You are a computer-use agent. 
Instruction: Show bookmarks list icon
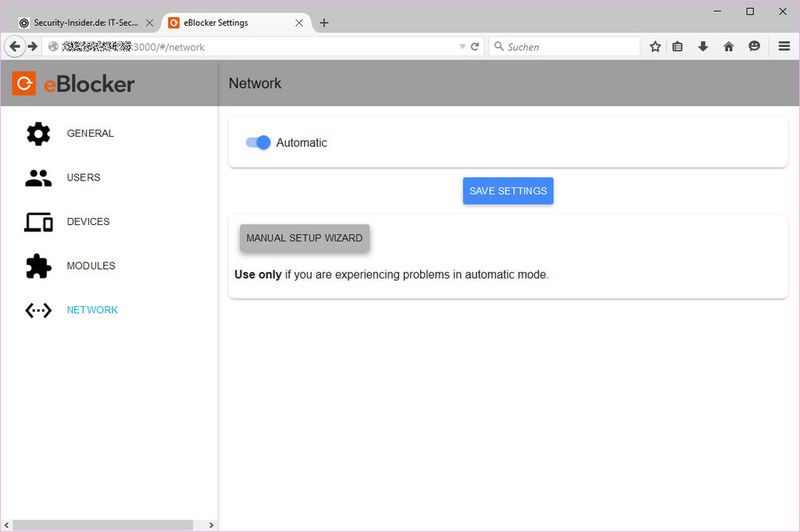tap(678, 47)
